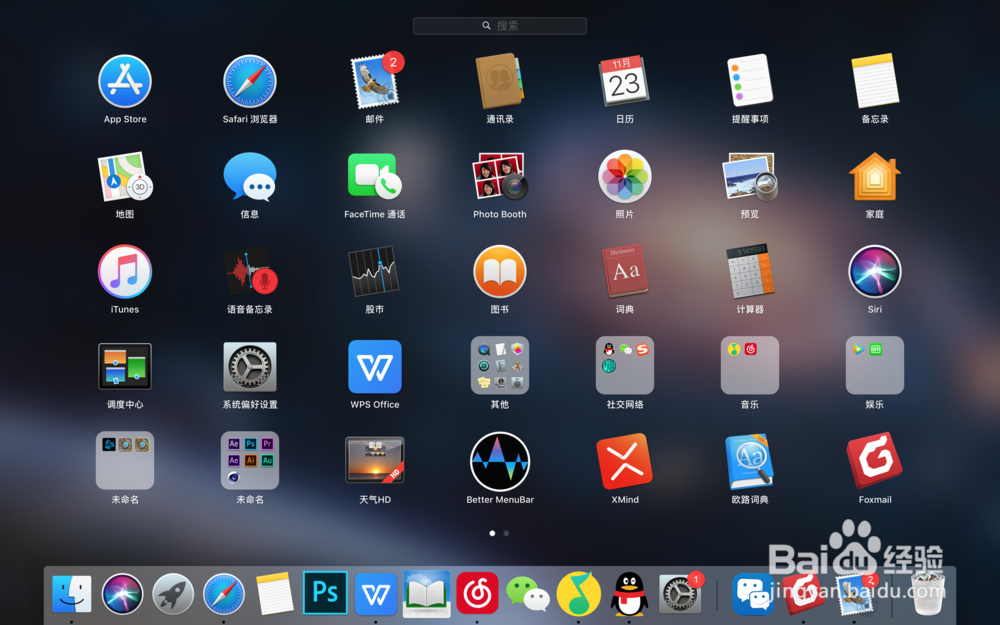Open the 计算器 calculator
This screenshot has width=1000, height=625.
pos(750,271)
